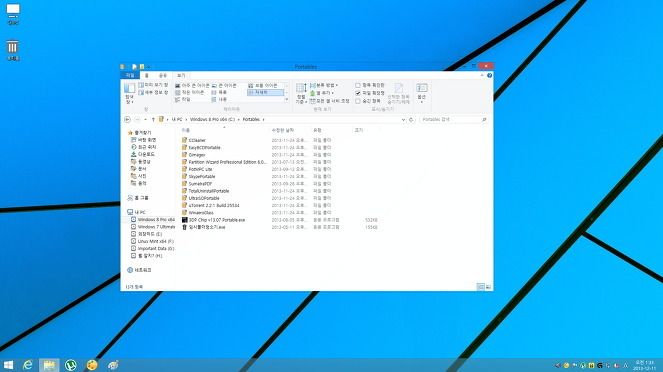Collapse the ribbon with the chevron
The height and width of the screenshot is (372, 663).
tap(482, 75)
